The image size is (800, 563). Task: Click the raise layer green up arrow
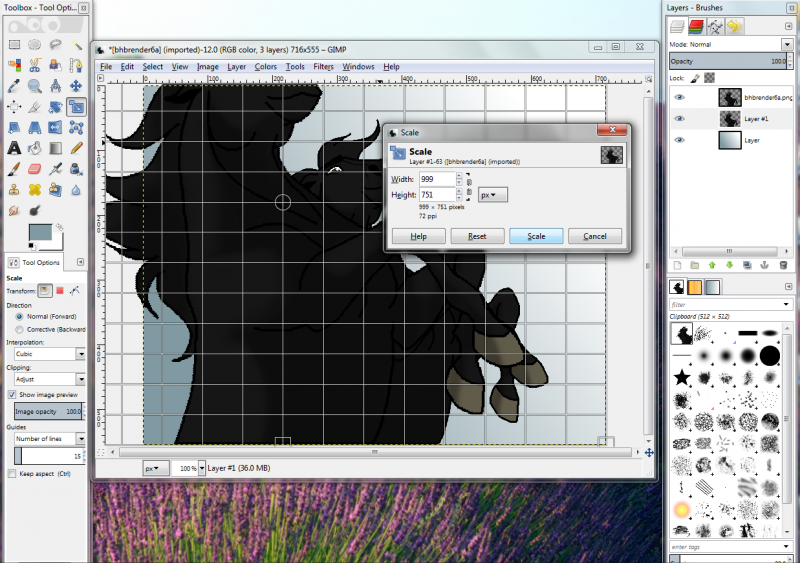[x=712, y=265]
